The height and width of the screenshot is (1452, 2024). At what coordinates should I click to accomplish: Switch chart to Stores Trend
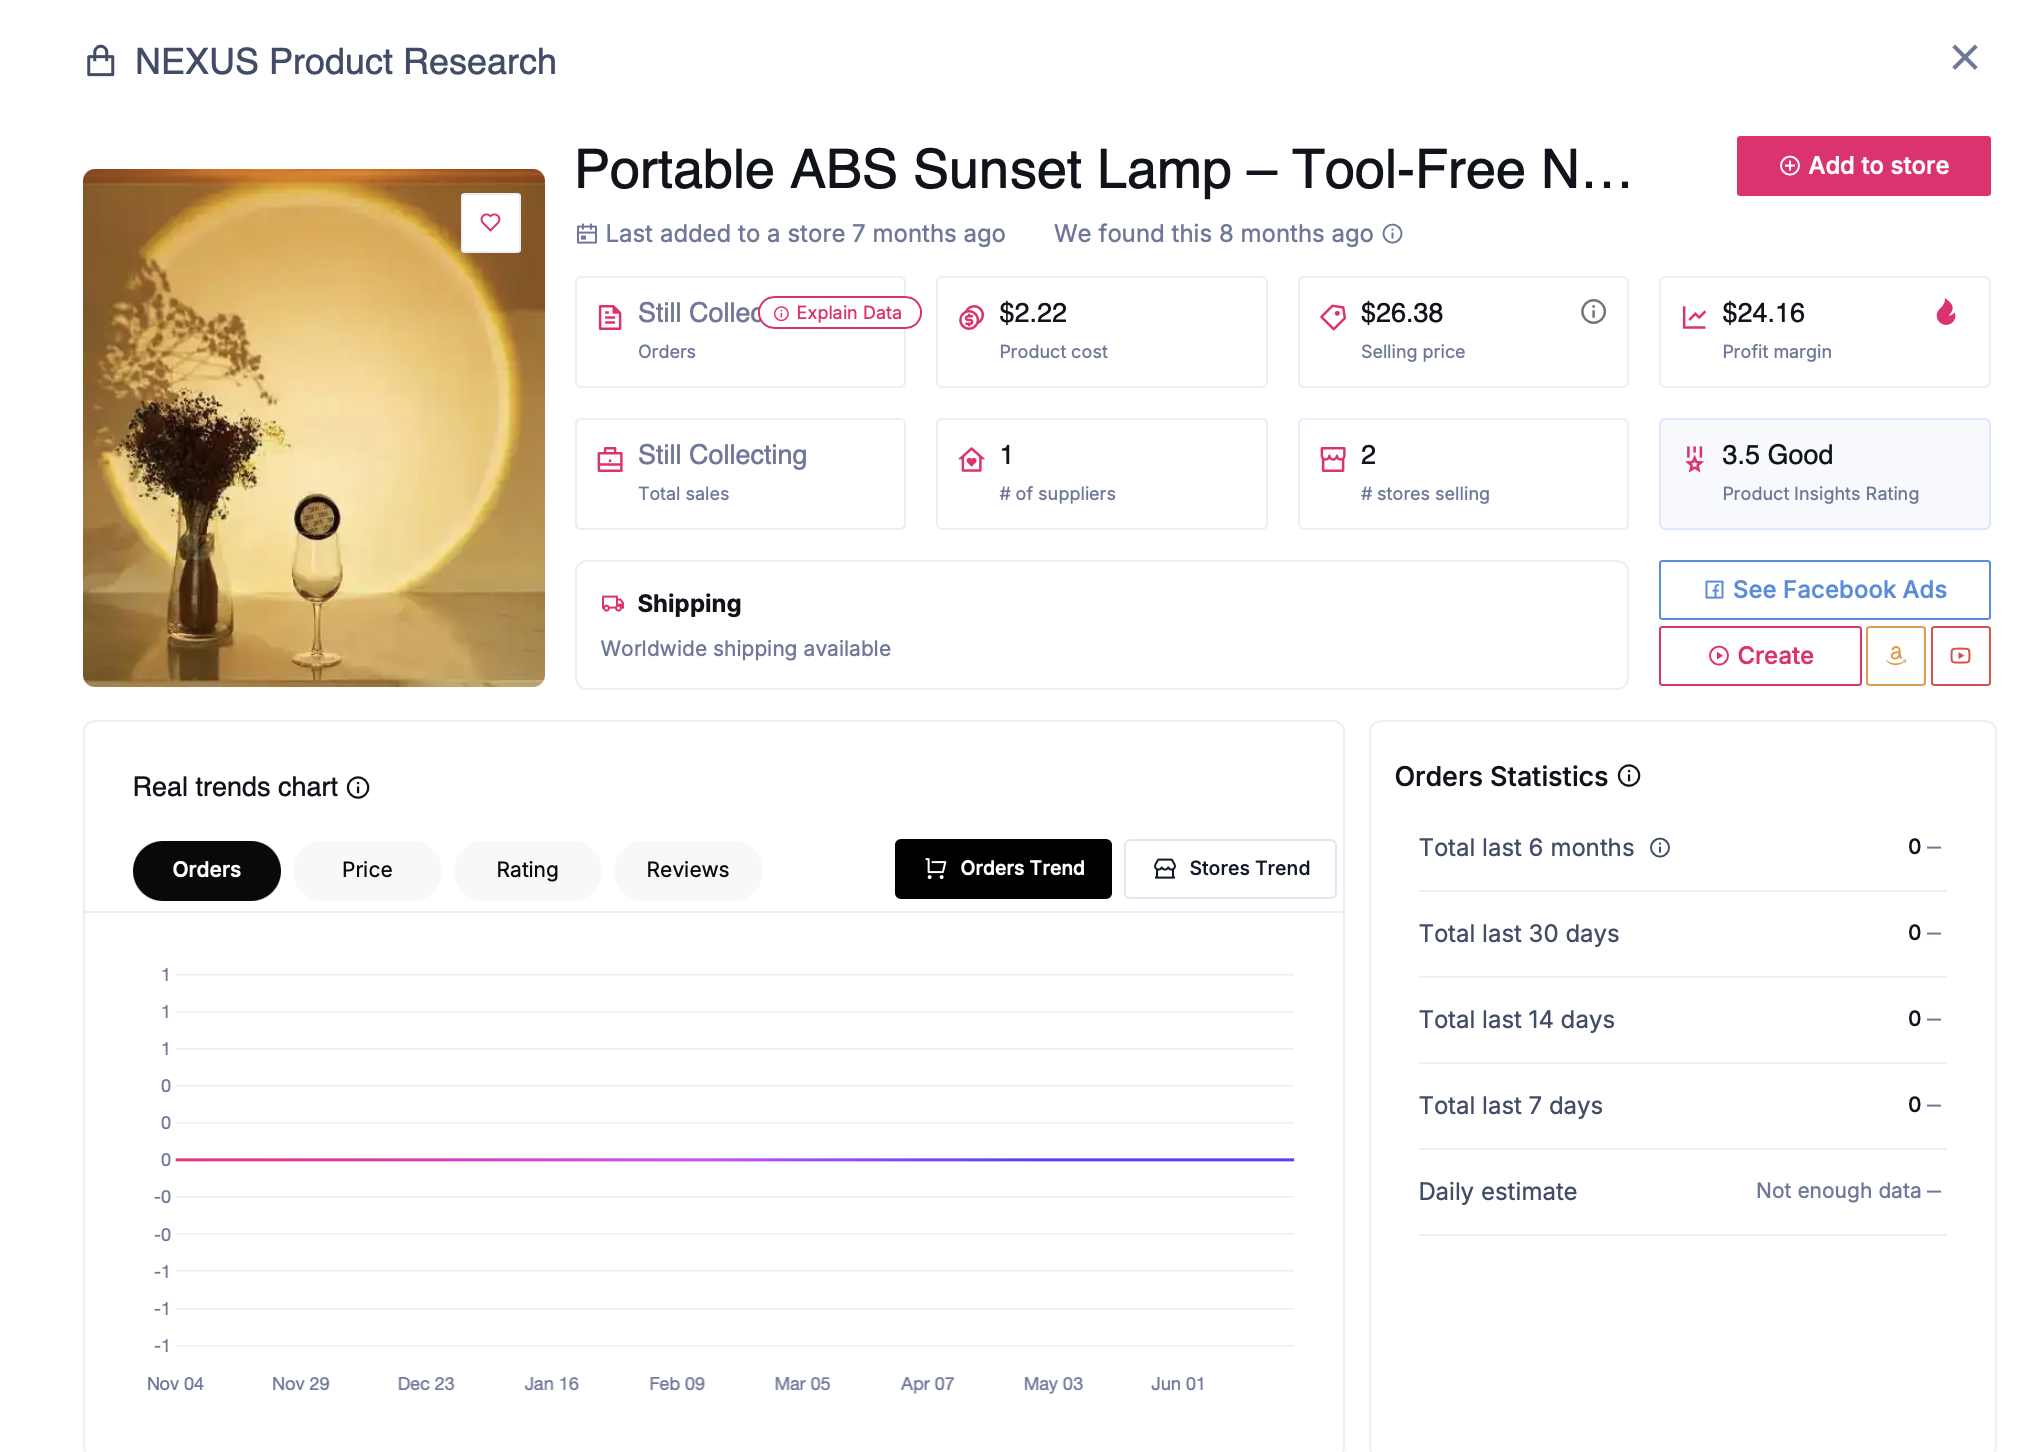(x=1230, y=869)
